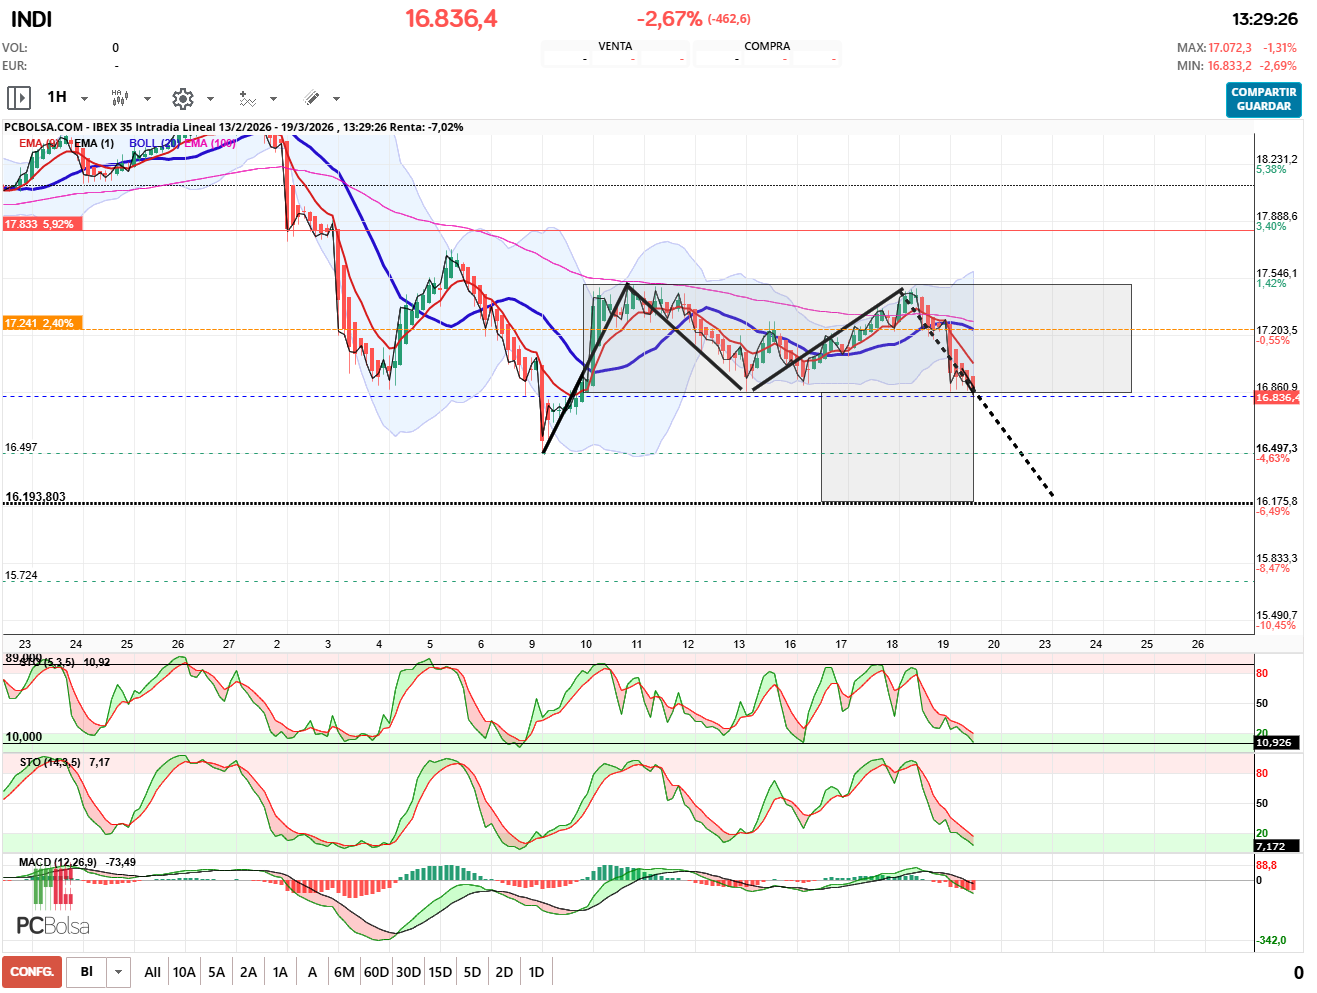
Task: Open the chart settings gear icon
Action: (181, 98)
